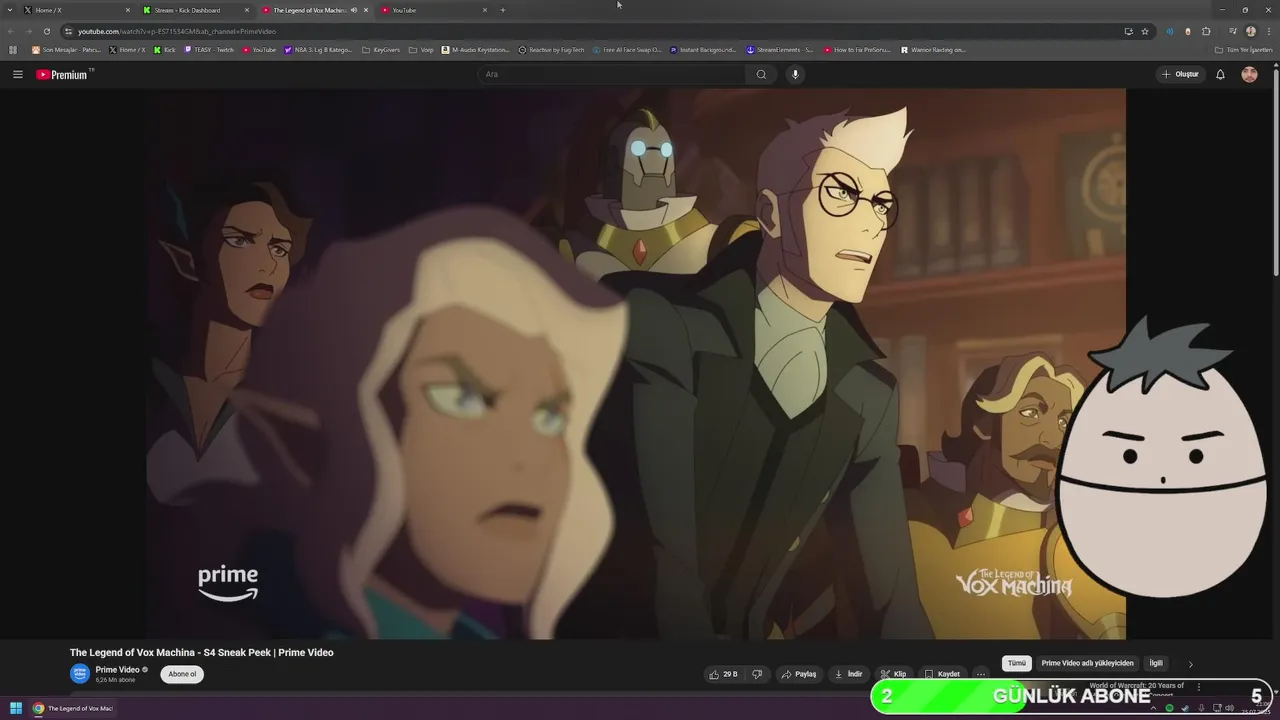Open a new browser tab
Screen dimensions: 1280x720
[x=502, y=10]
